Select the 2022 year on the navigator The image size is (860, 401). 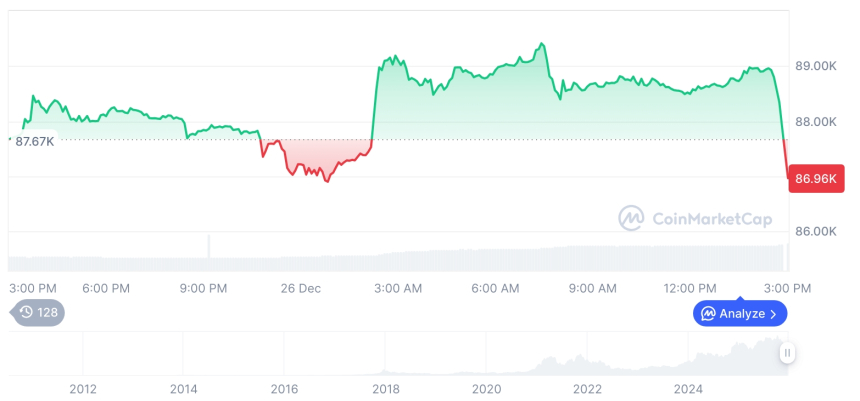587,389
